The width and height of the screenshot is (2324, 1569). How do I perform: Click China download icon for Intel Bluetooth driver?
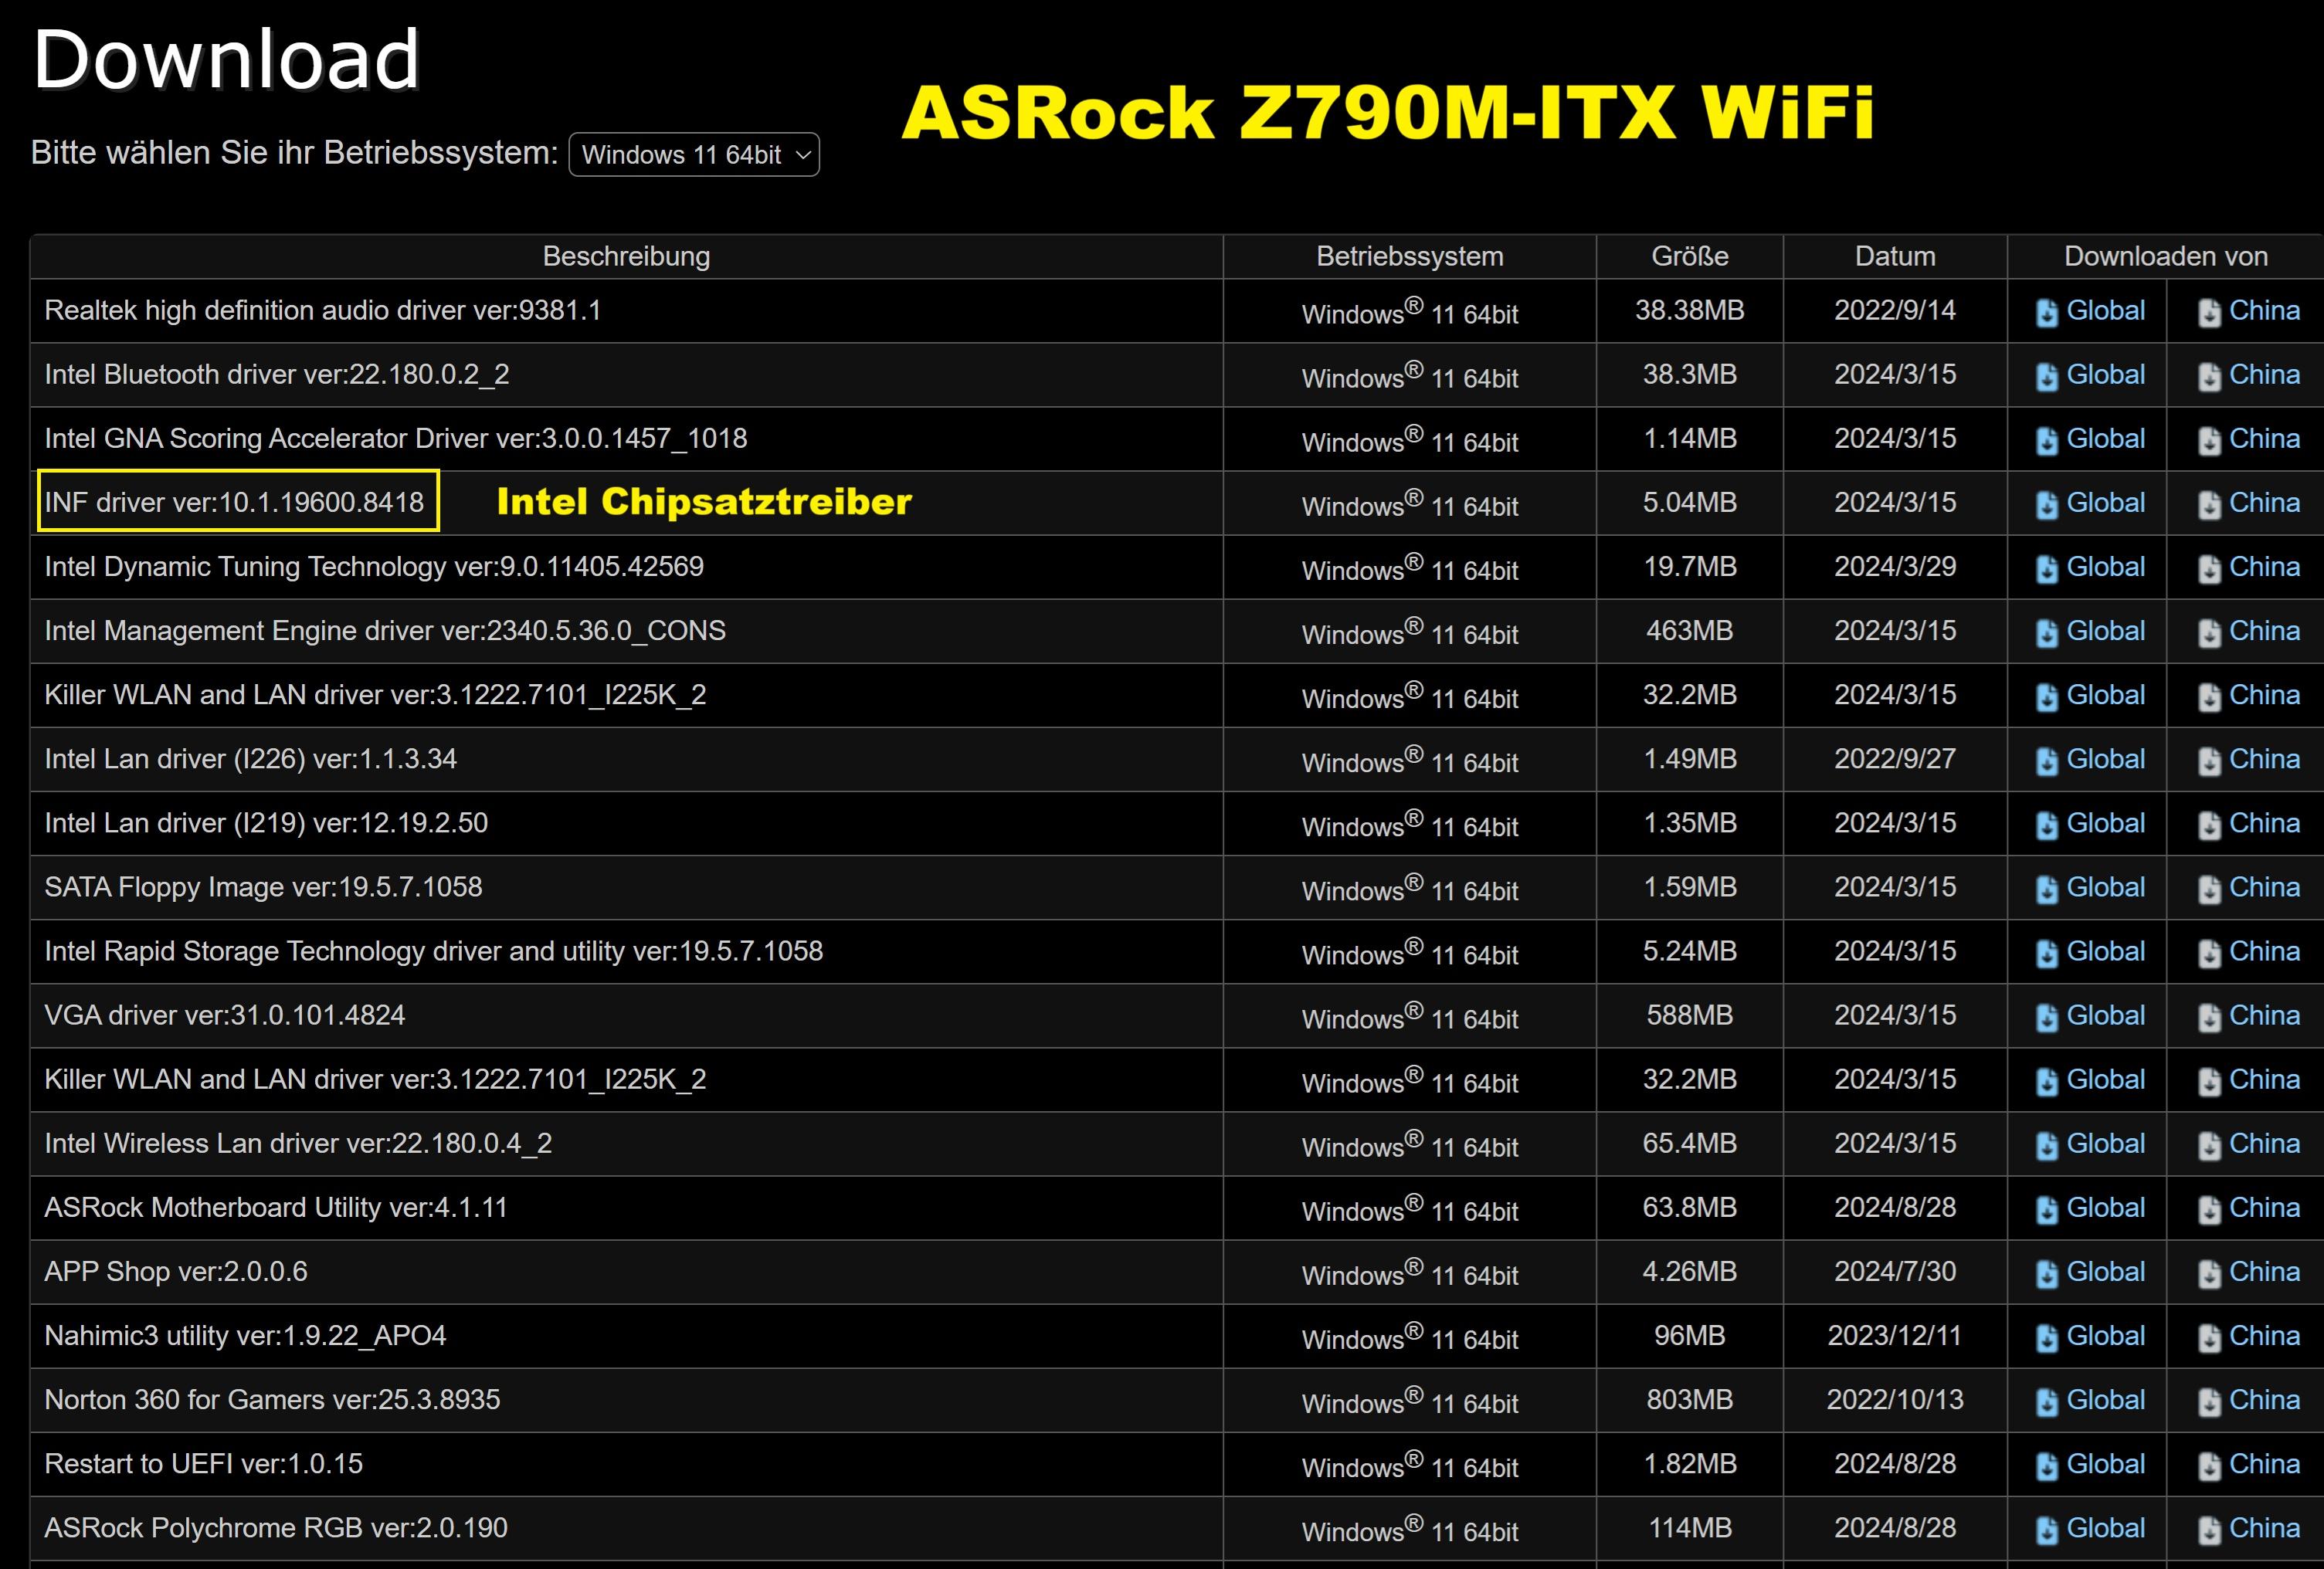click(x=2209, y=377)
